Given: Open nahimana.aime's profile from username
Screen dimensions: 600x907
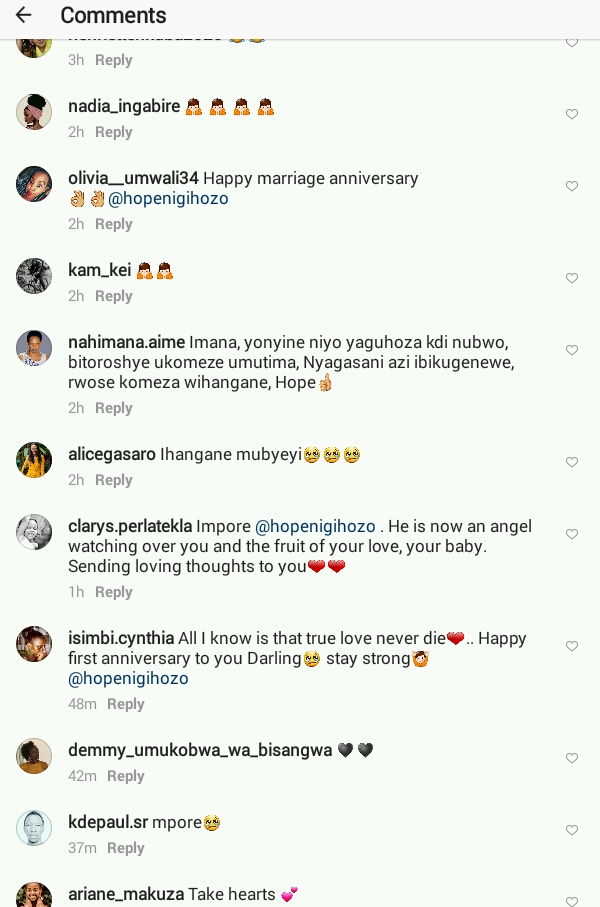Looking at the screenshot, I should 126,342.
